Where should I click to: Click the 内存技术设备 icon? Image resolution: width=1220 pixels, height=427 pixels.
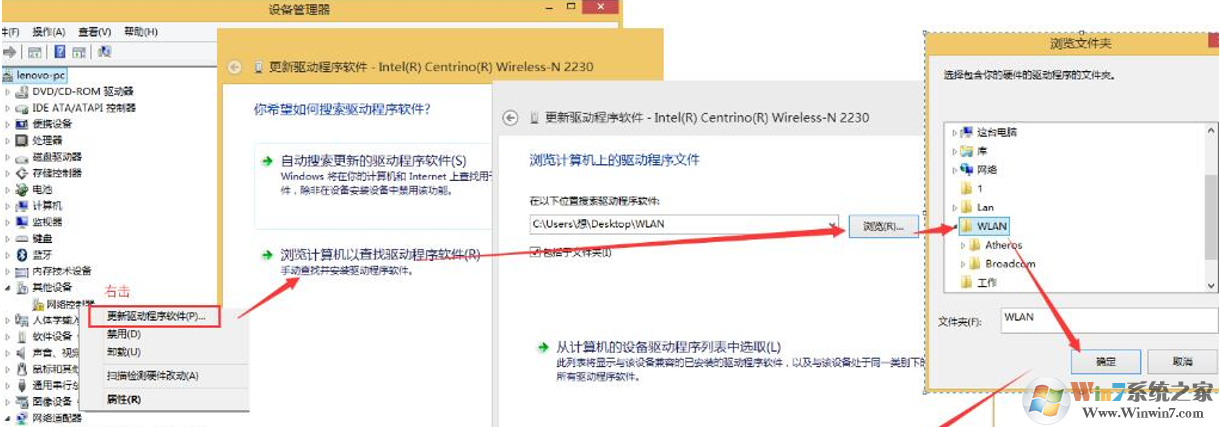(23, 271)
